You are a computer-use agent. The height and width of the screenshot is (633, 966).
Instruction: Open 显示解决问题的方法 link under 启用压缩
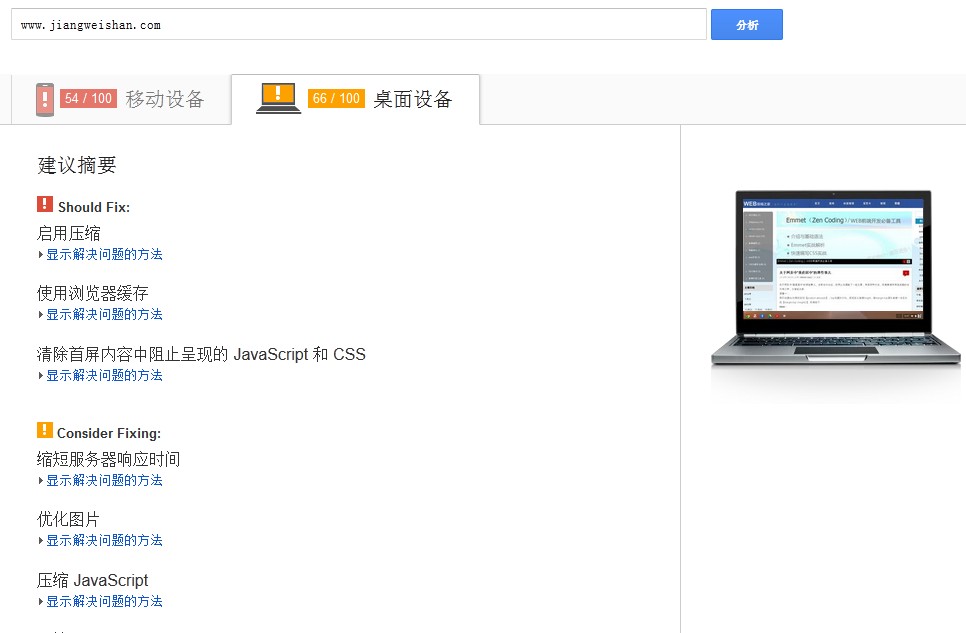point(104,255)
